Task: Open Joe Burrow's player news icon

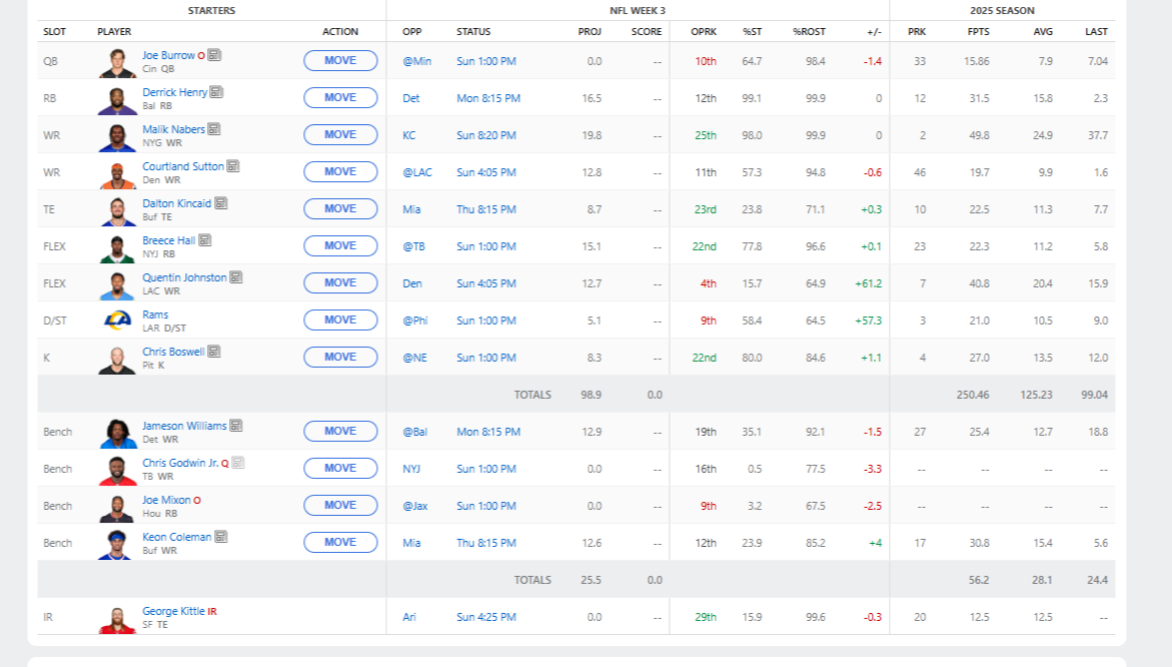Action: (x=215, y=55)
